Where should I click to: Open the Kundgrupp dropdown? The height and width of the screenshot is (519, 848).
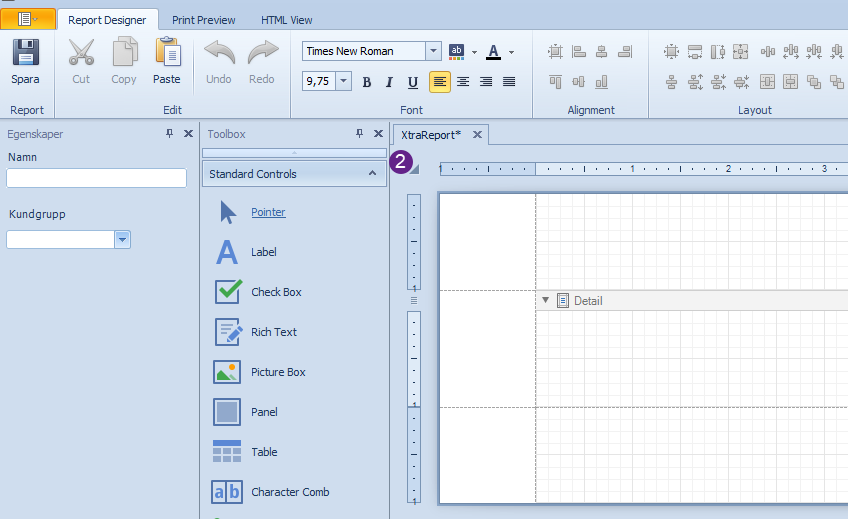pos(123,239)
